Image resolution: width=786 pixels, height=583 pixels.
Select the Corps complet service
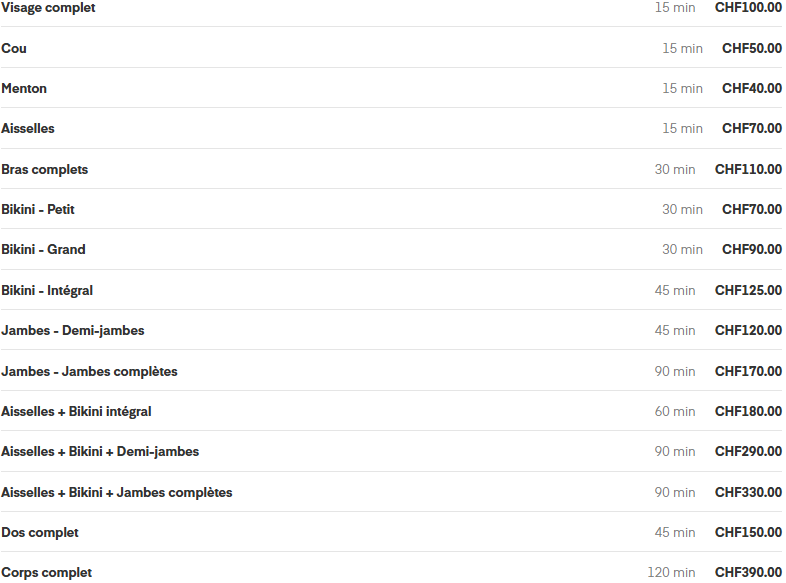[46, 573]
